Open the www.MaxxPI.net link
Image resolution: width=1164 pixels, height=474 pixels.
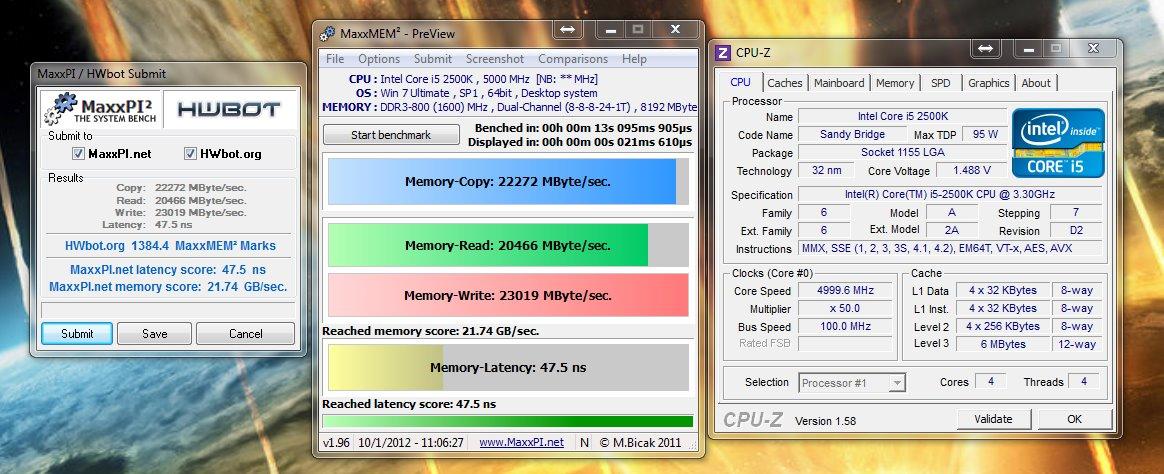(x=521, y=442)
